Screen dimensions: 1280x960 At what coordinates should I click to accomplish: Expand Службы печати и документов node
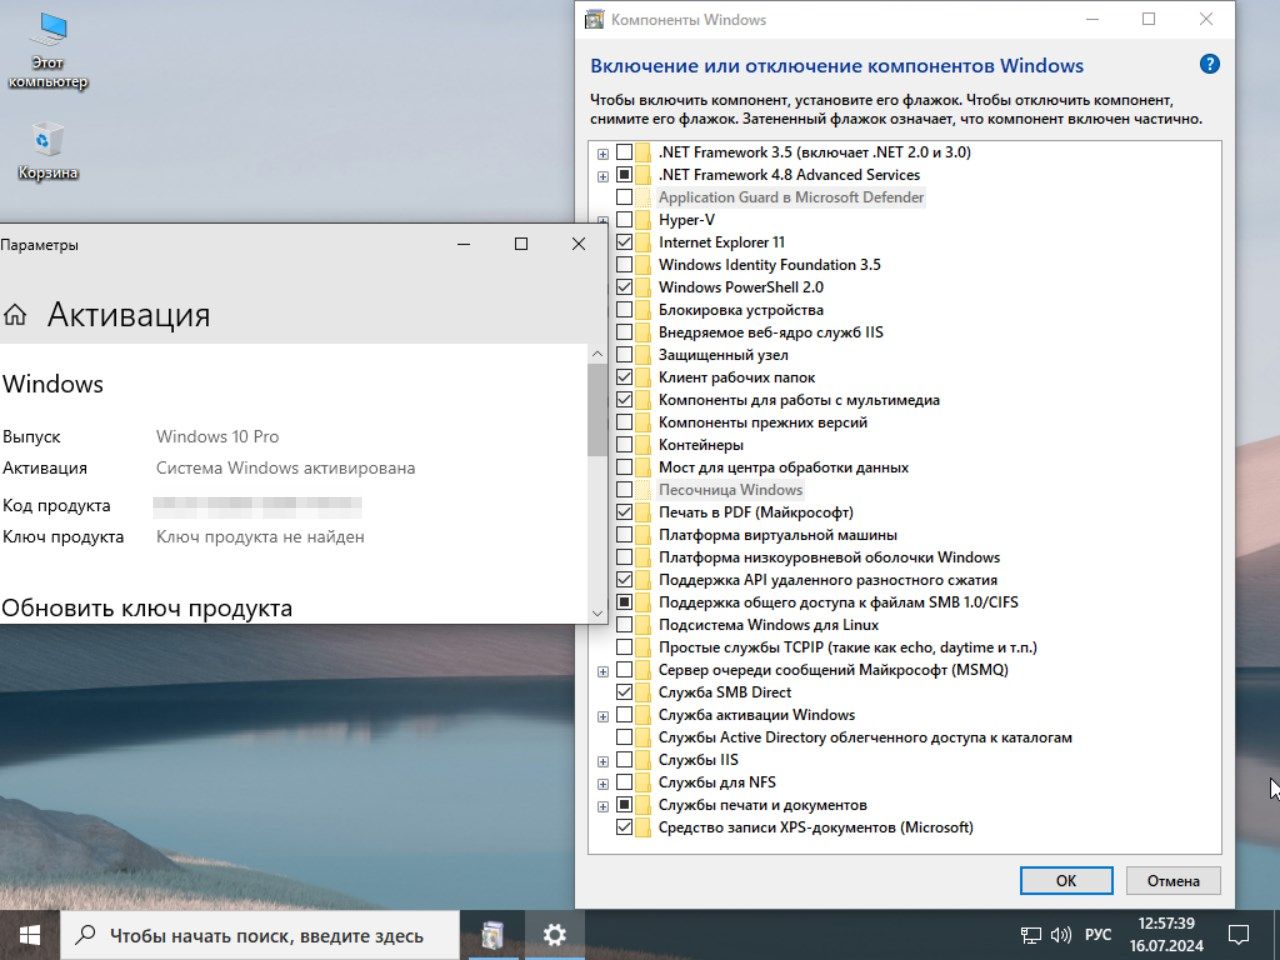pyautogui.click(x=603, y=806)
